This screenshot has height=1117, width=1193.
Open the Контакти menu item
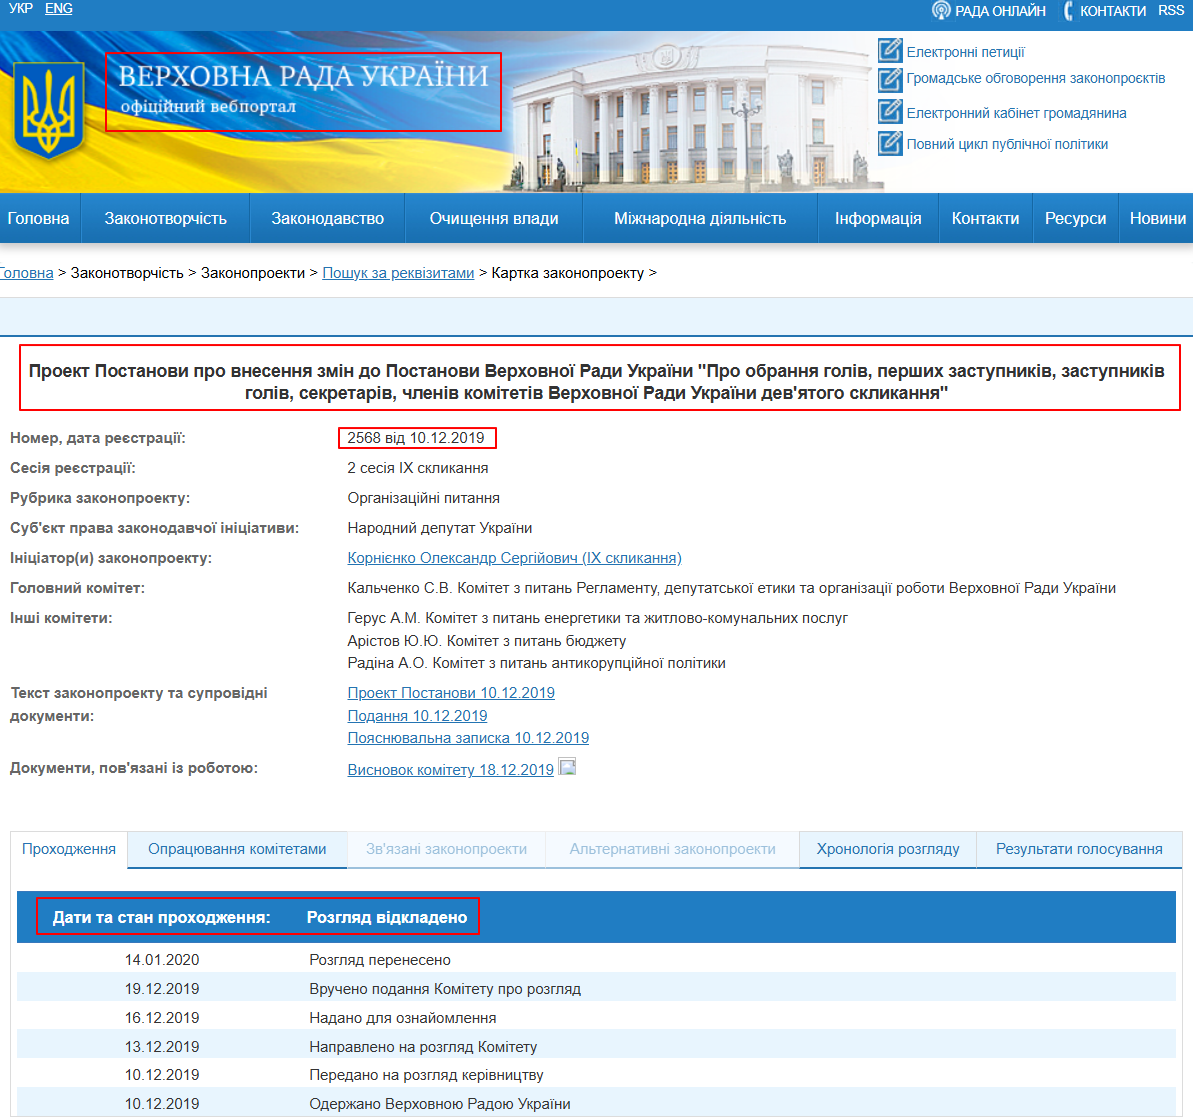[x=985, y=218]
